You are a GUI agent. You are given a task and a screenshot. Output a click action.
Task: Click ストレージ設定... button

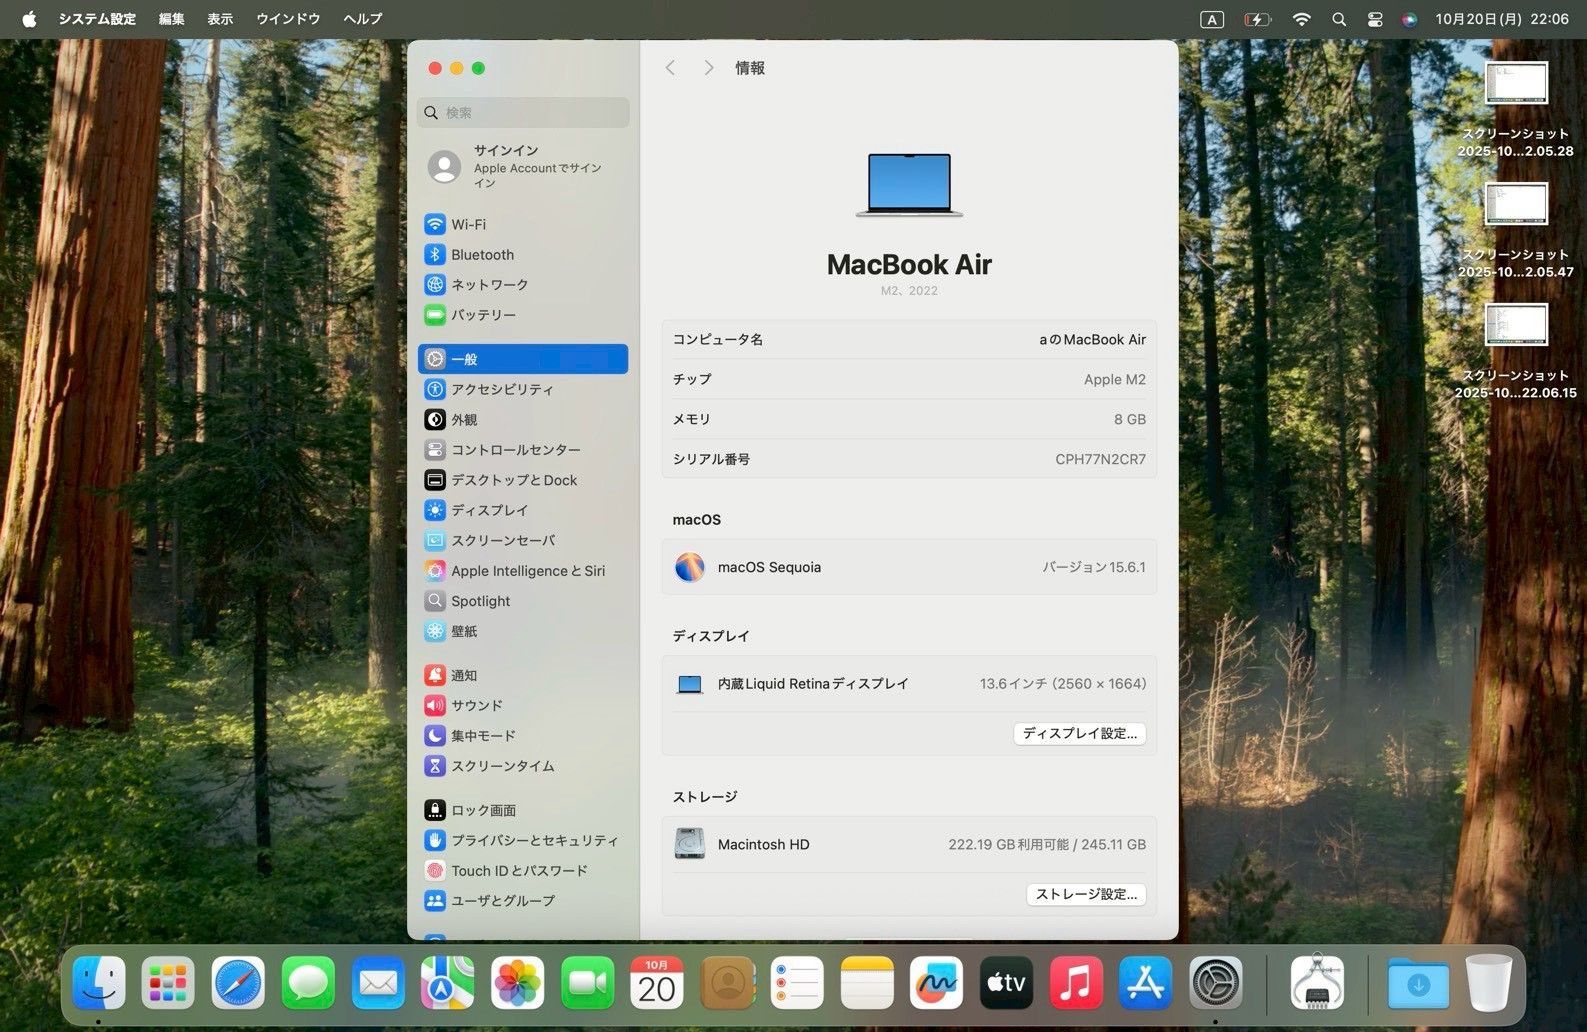pyautogui.click(x=1085, y=894)
